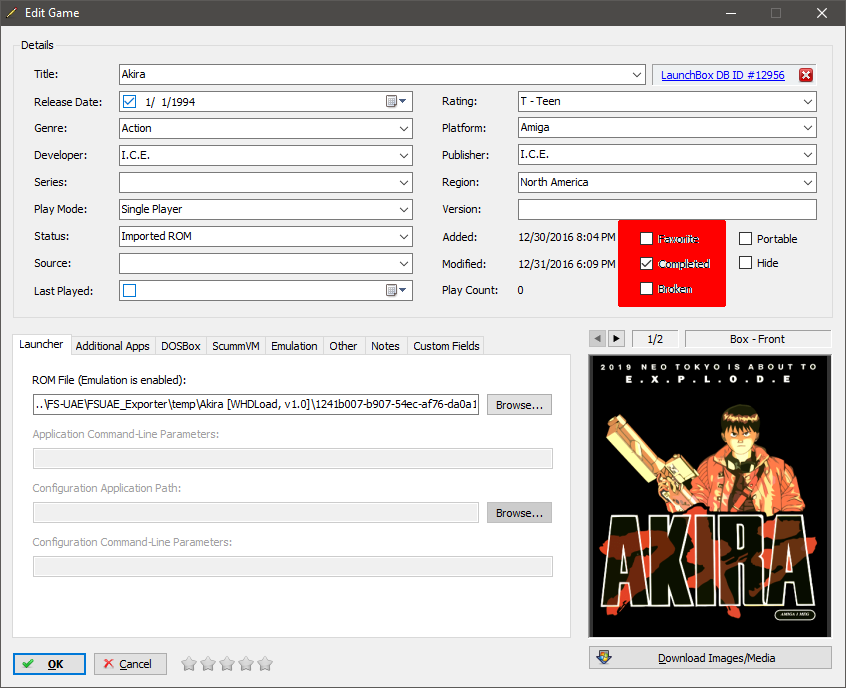Open the Source dropdown
846x688 pixels.
tap(404, 263)
